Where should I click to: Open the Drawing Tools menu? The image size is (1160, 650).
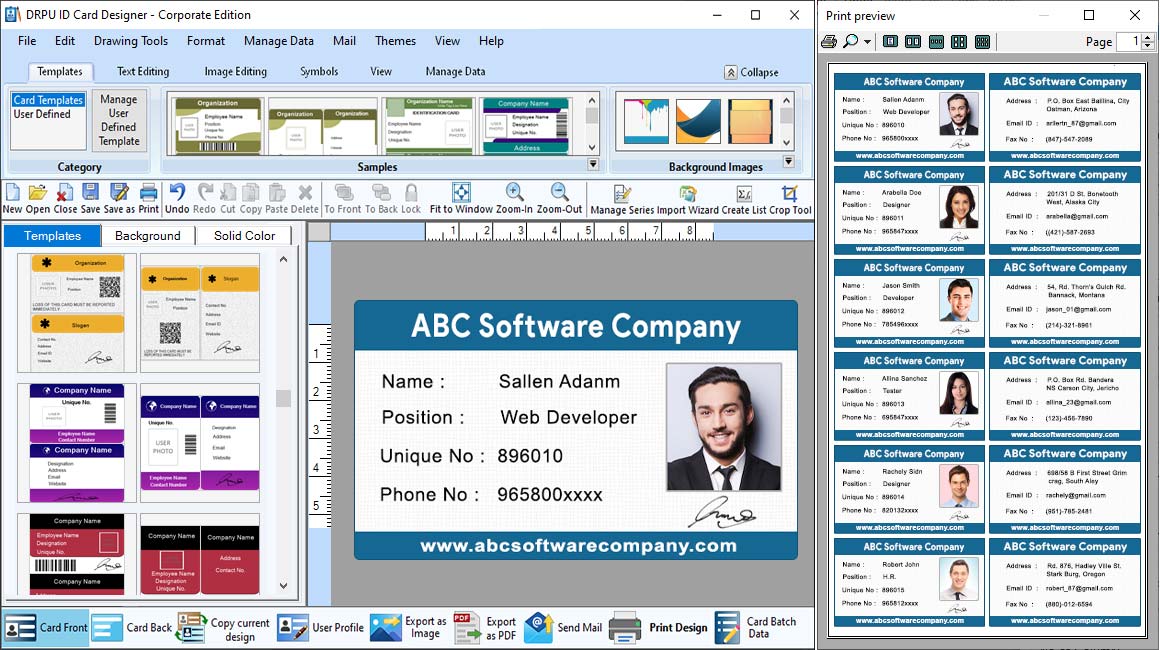click(131, 41)
